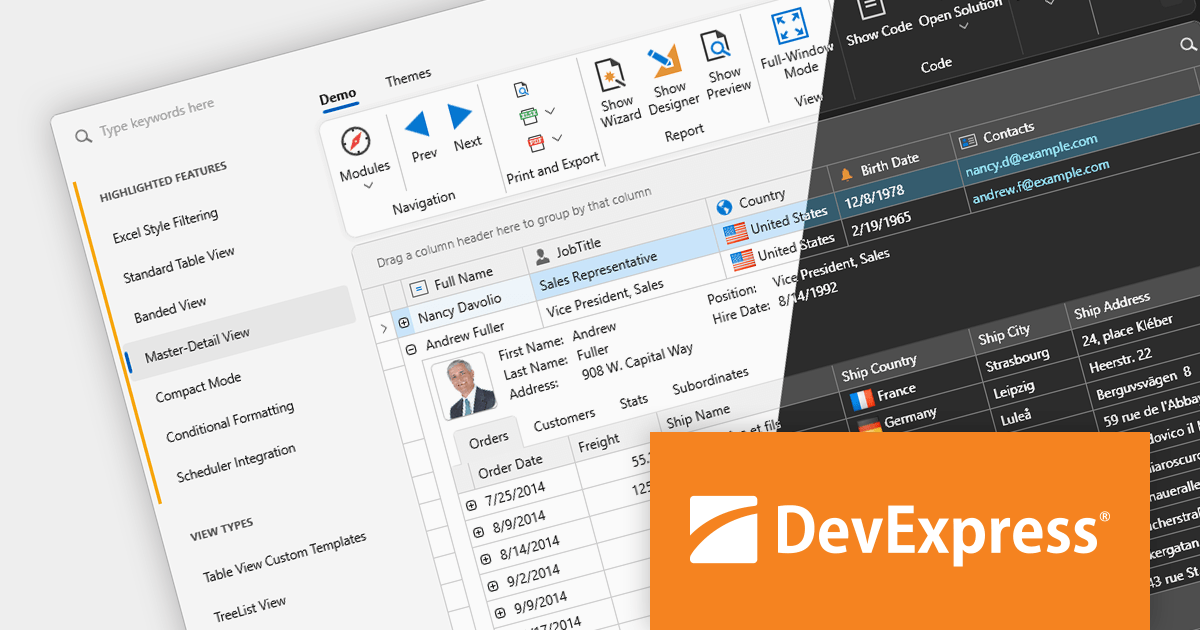
Task: Click the green print icon in Print and Export
Action: coord(530,116)
